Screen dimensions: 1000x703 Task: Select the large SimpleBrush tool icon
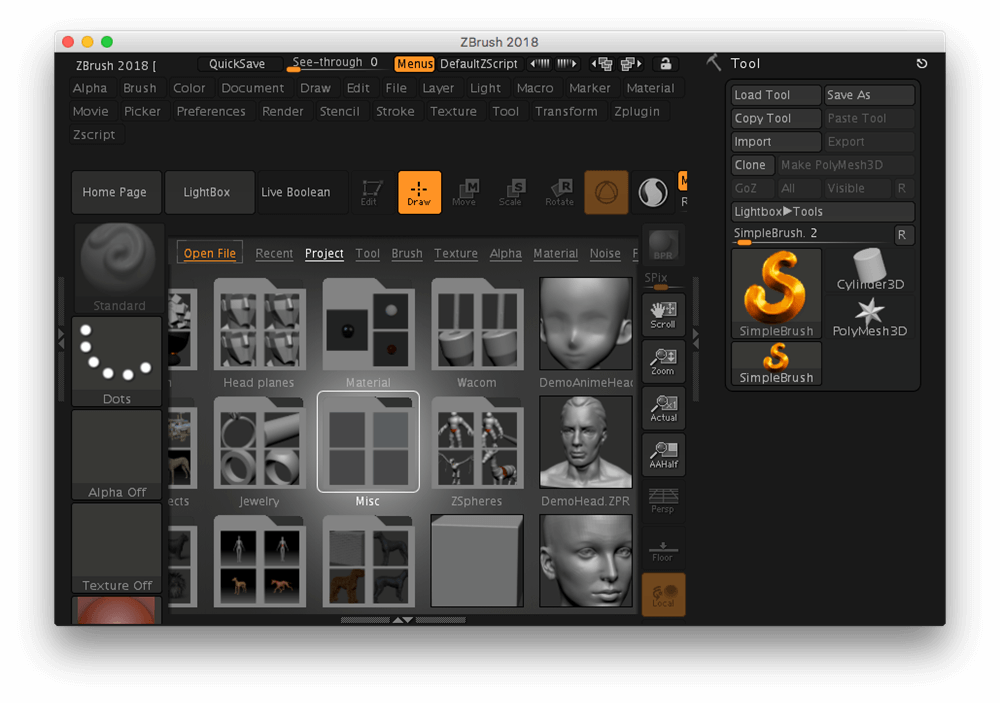point(776,293)
